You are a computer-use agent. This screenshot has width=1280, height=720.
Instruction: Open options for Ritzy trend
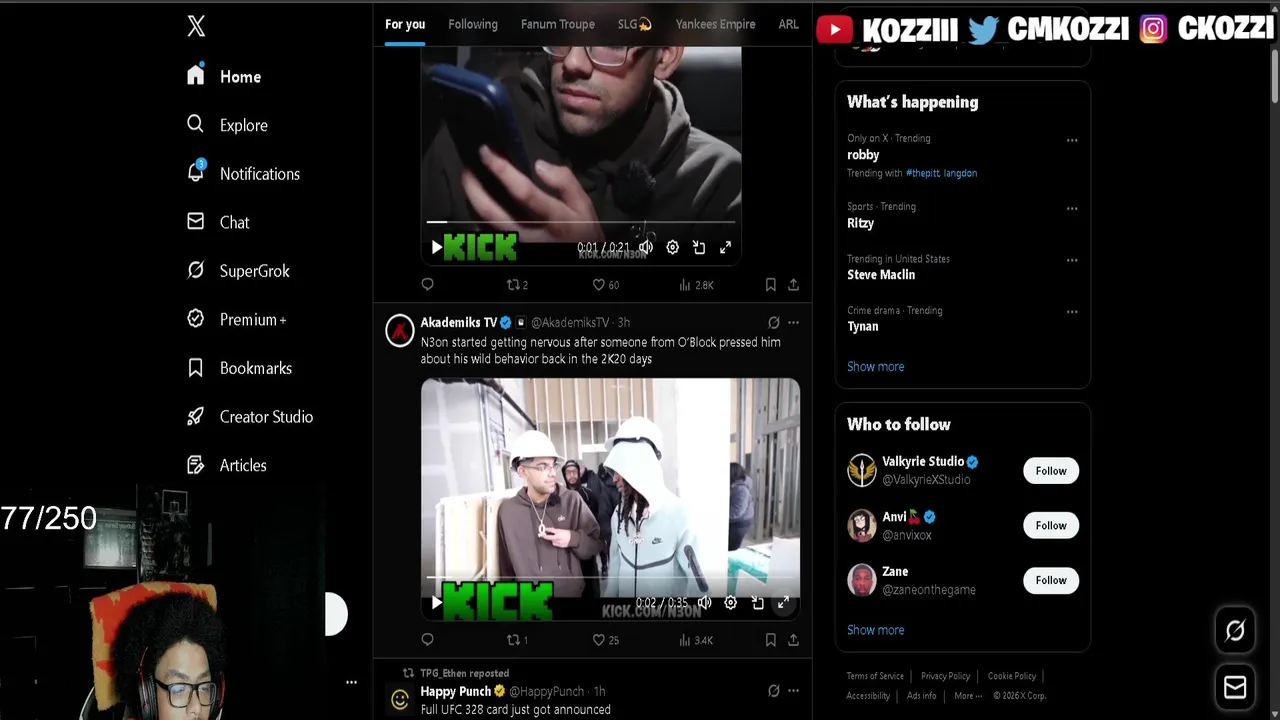point(1072,208)
